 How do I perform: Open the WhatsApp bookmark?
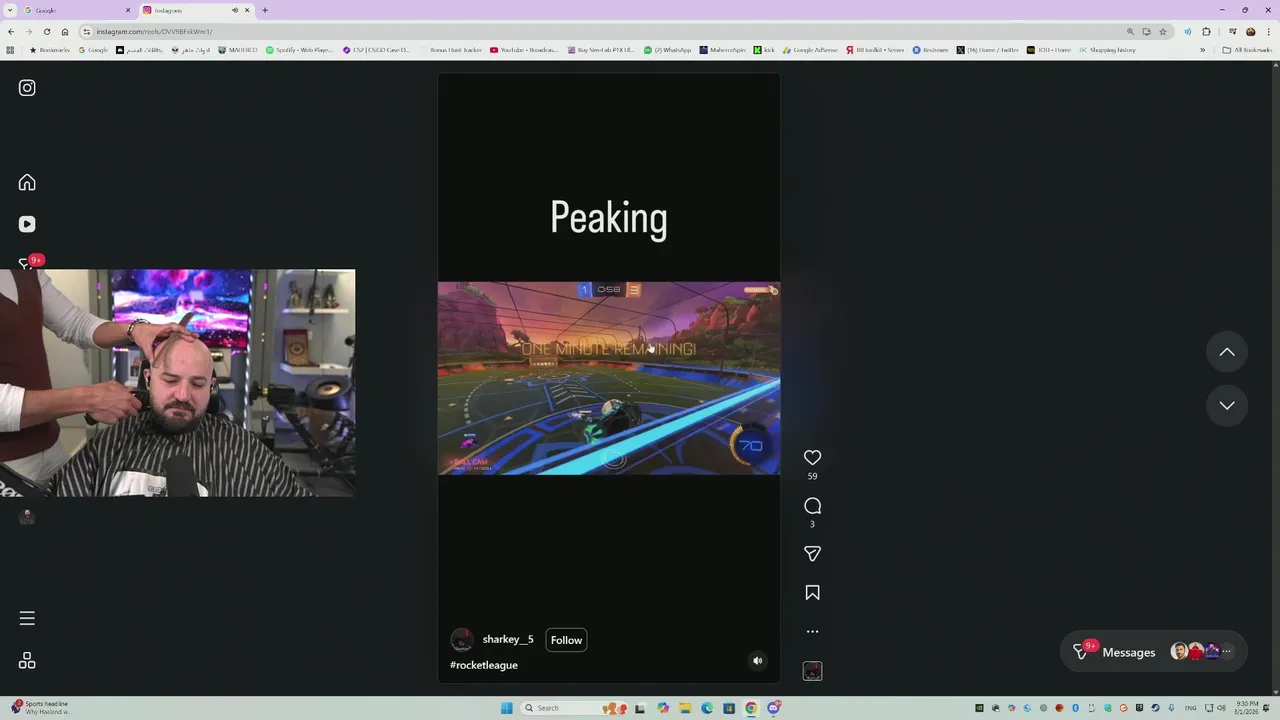[667, 50]
